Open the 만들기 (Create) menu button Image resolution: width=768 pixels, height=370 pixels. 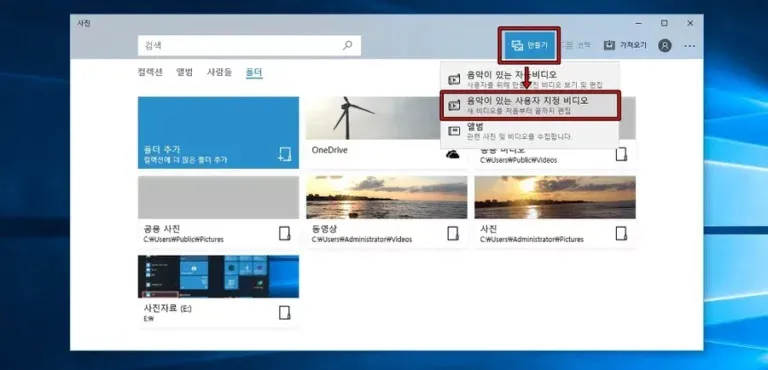tap(529, 46)
